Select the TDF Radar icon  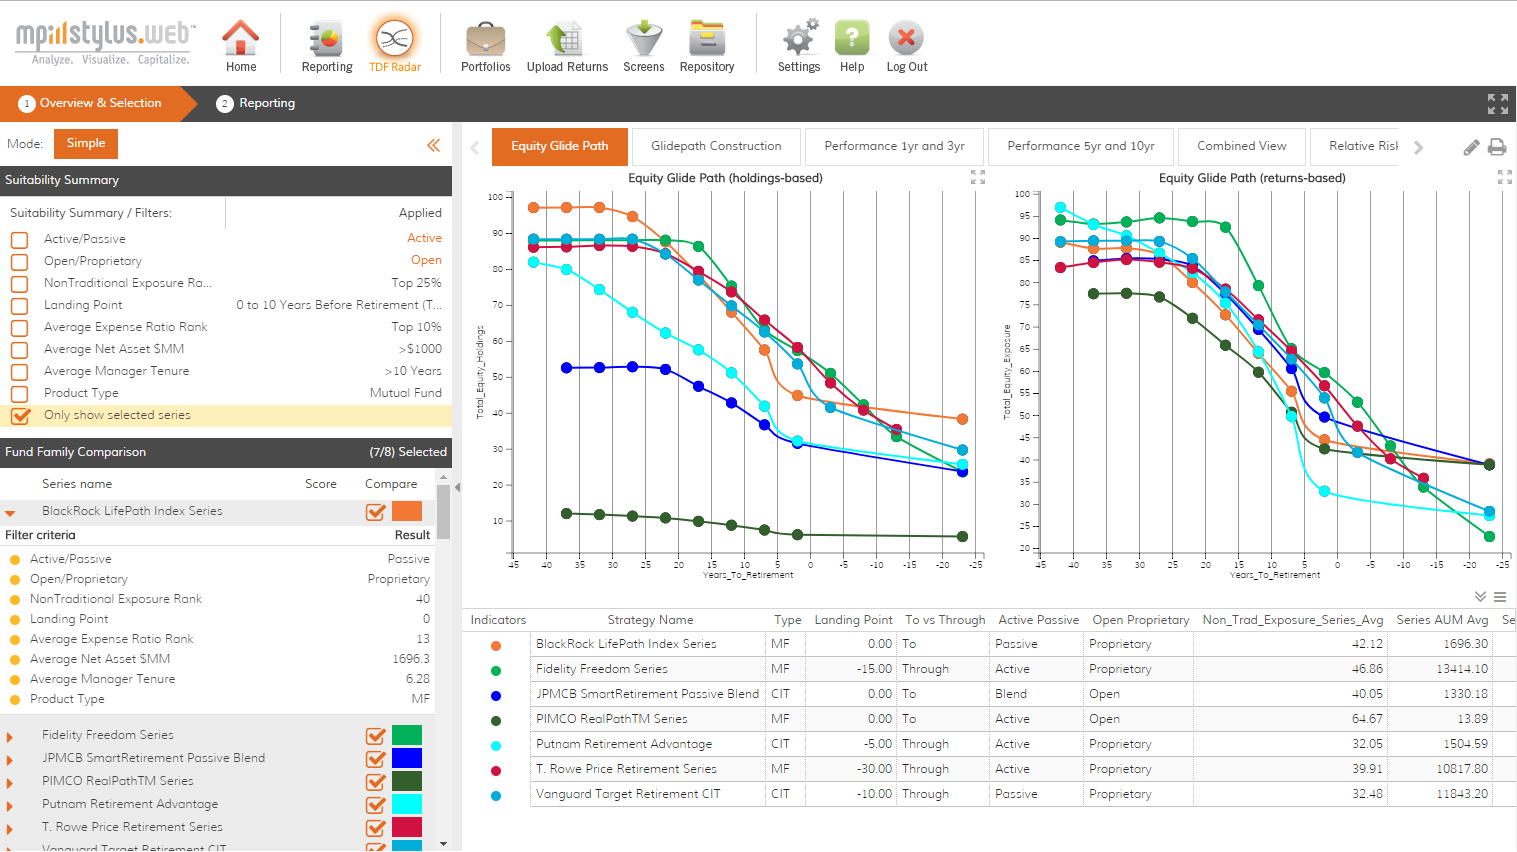[x=395, y=46]
